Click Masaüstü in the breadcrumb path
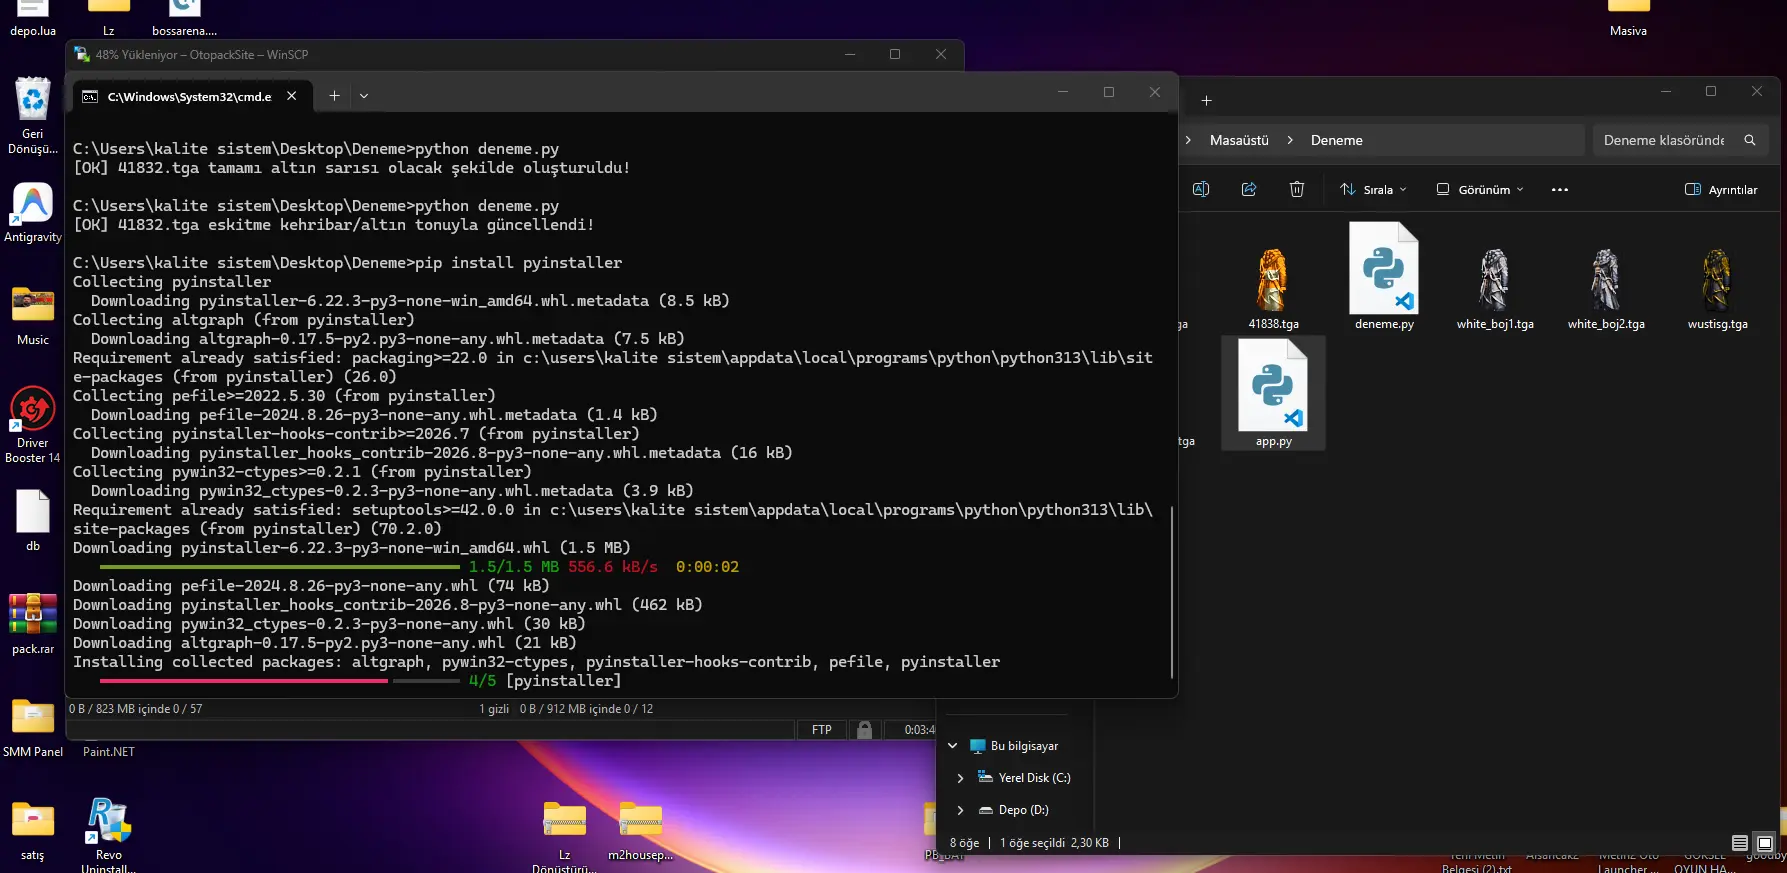Viewport: 1787px width, 873px height. tap(1239, 140)
